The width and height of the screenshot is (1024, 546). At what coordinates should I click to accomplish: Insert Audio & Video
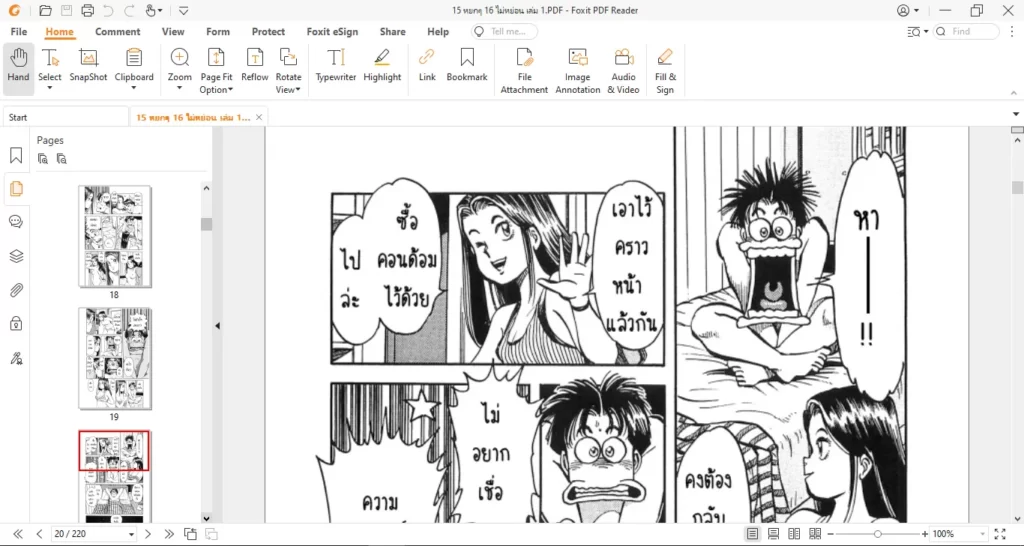point(624,71)
